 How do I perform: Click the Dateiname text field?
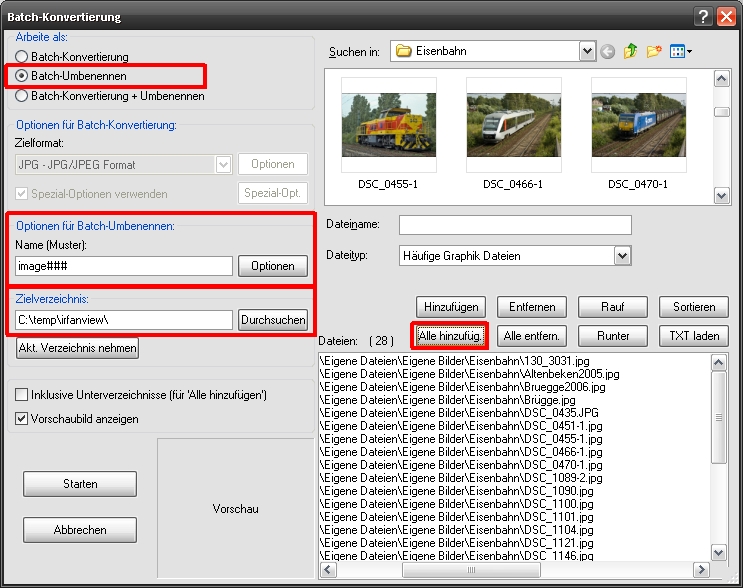515,225
